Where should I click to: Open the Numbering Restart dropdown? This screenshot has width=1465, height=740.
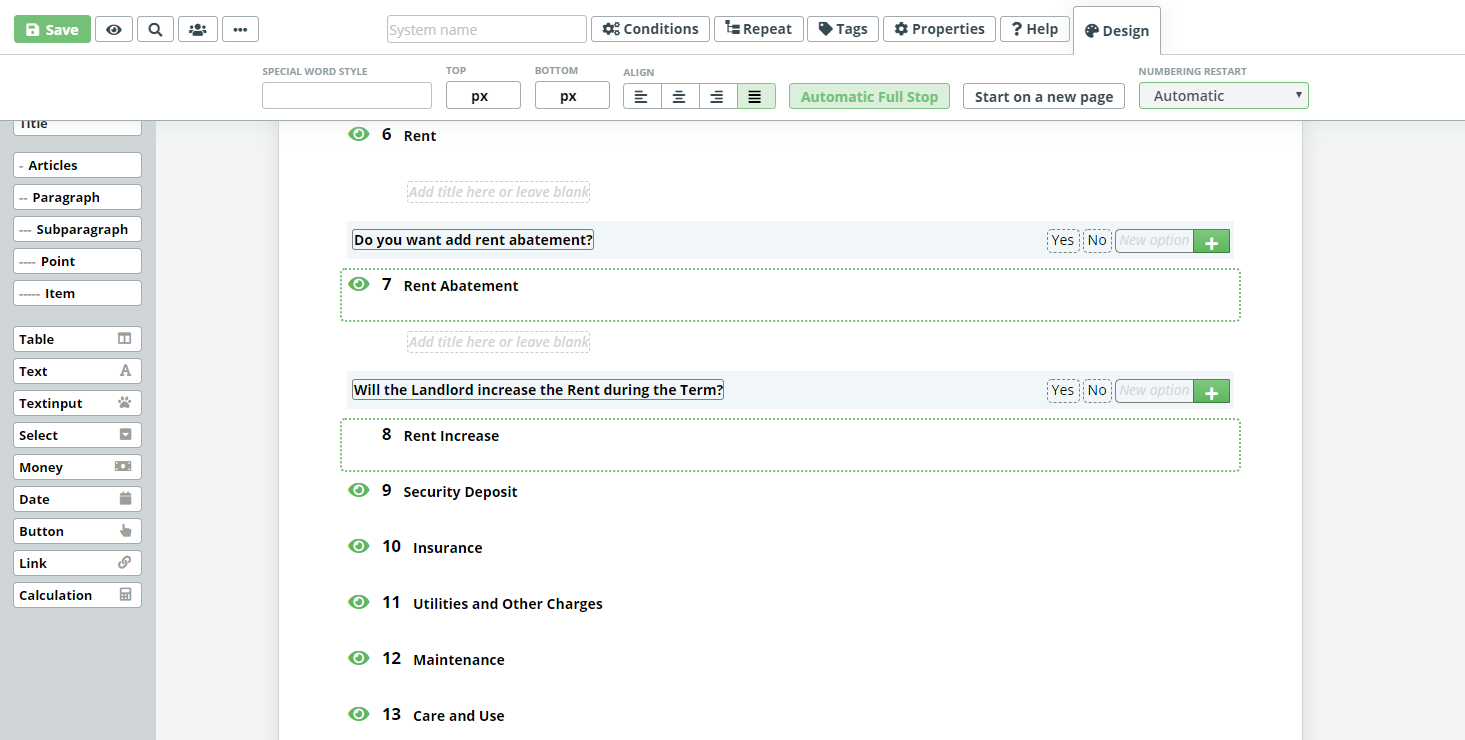1224,96
